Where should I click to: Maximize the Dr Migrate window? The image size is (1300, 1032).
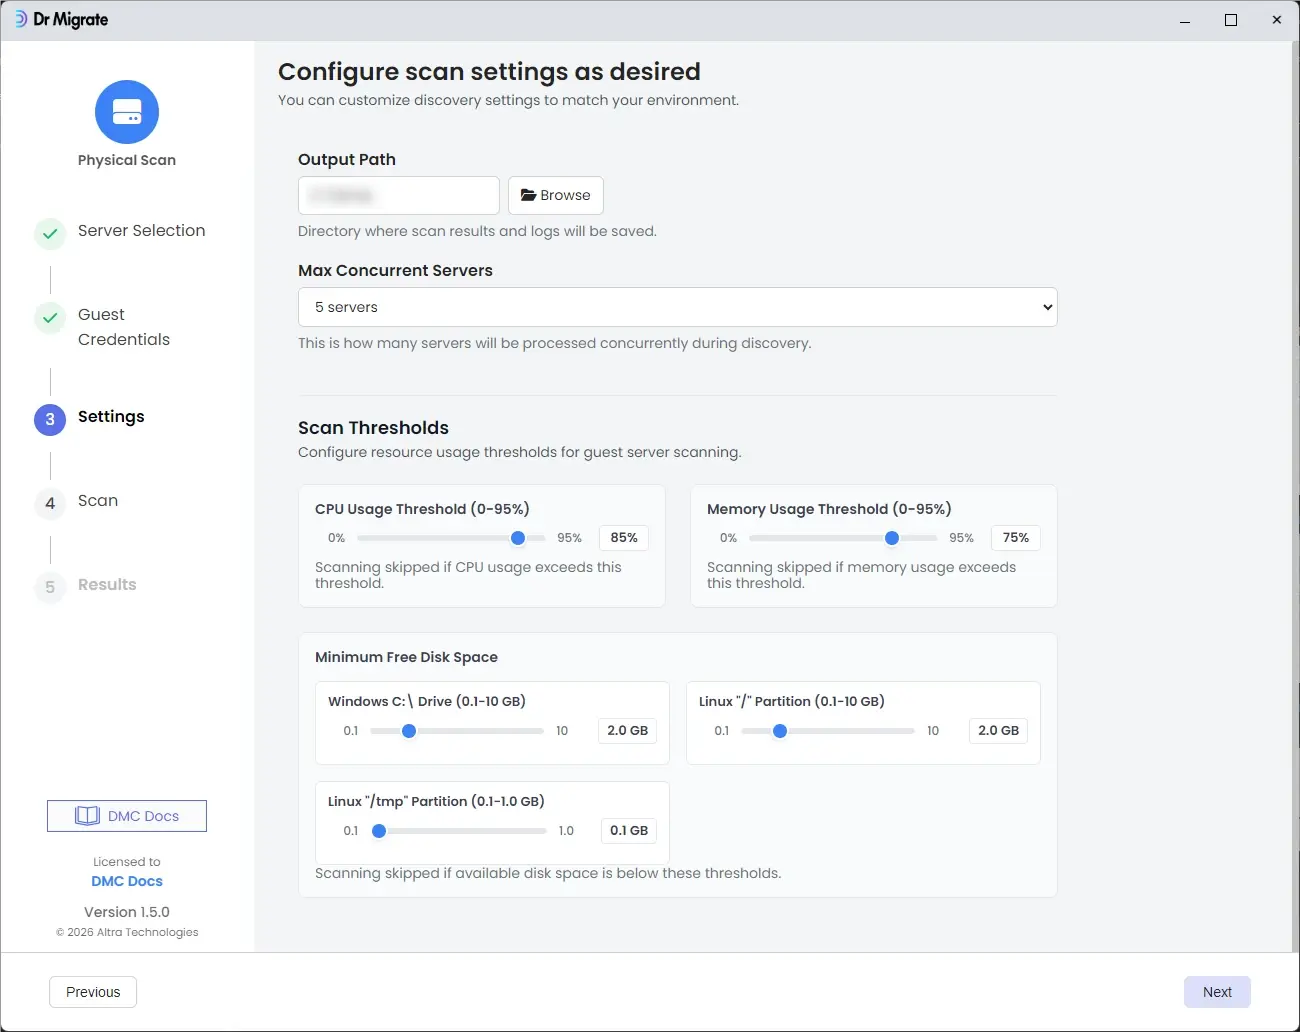tap(1231, 20)
